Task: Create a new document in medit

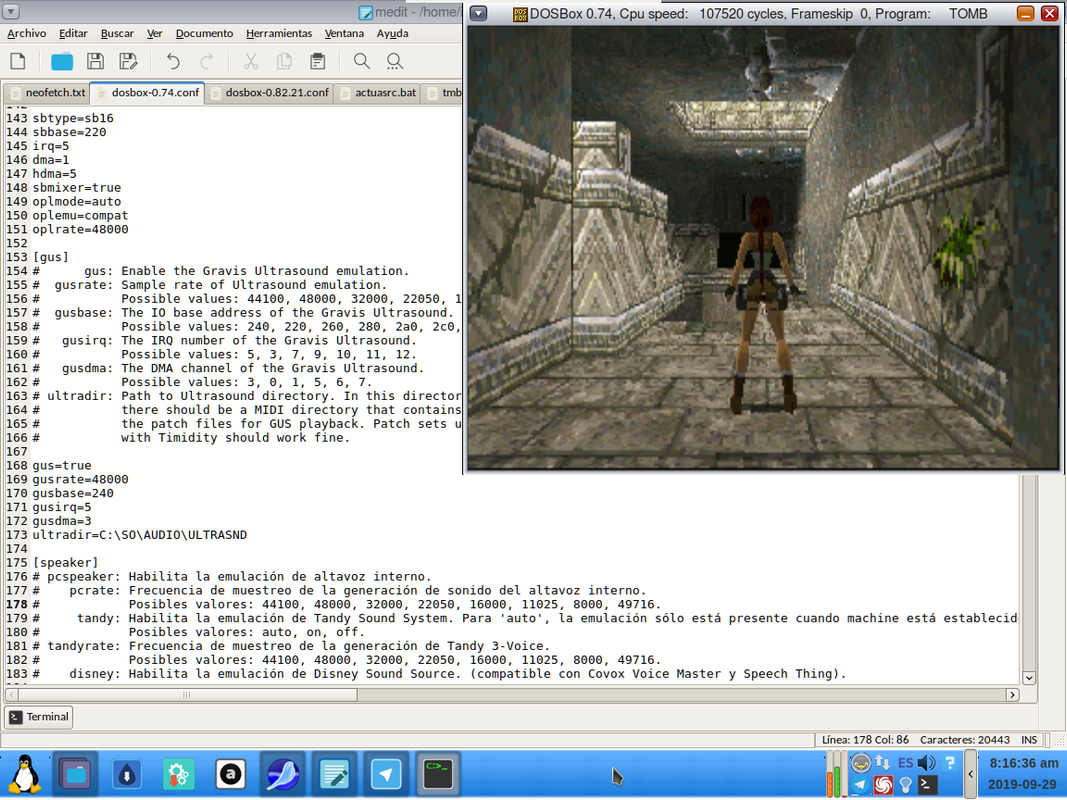Action: click(18, 62)
